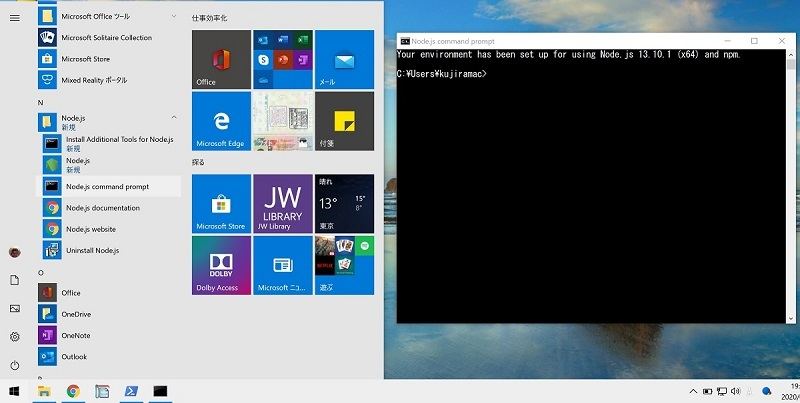Open the Microsoft Edge tile
The height and width of the screenshot is (403, 800).
[221, 121]
